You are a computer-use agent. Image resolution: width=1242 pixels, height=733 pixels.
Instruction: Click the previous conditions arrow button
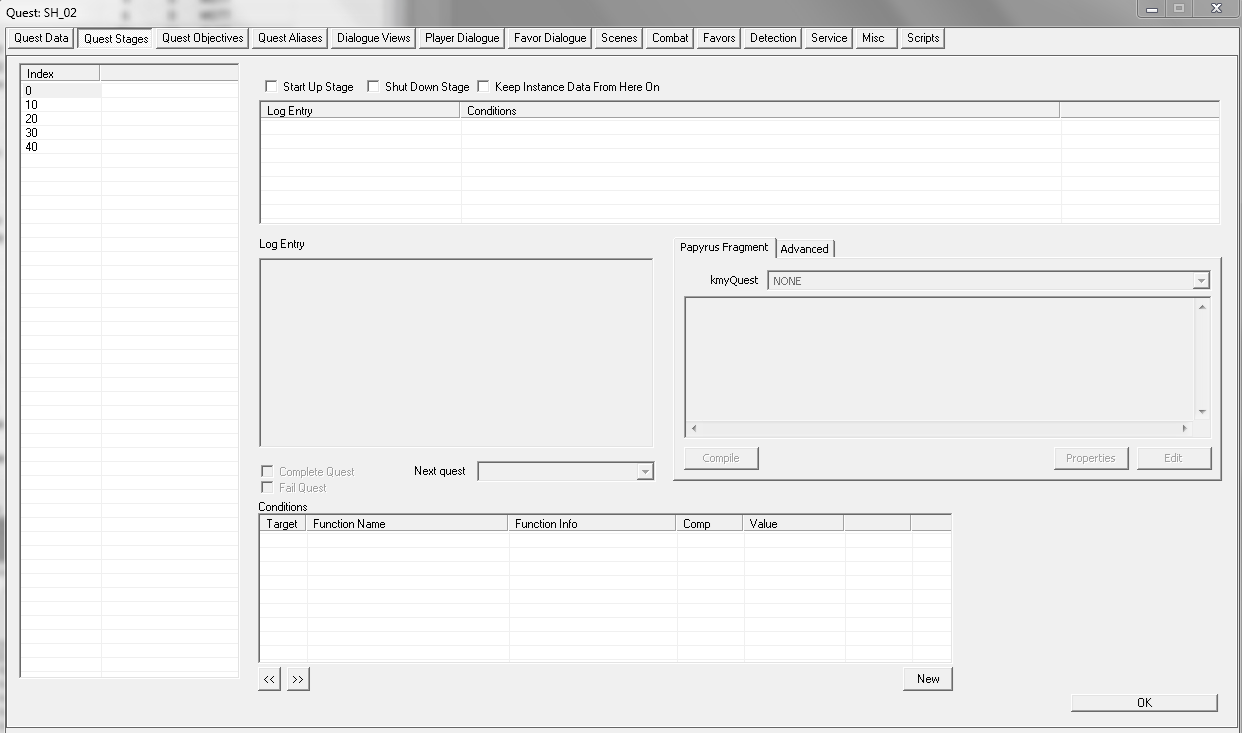click(x=269, y=679)
